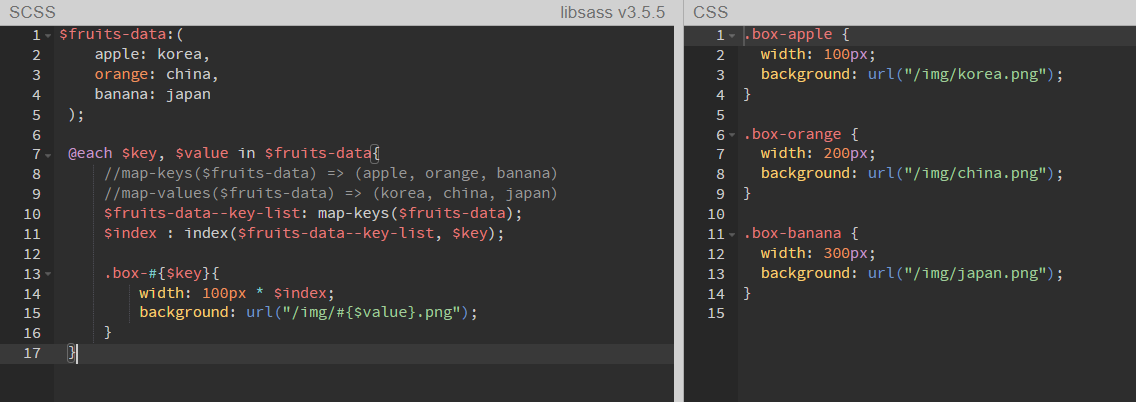The image size is (1136, 402).
Task: Click the china.png url in CSS output
Action: (961, 173)
